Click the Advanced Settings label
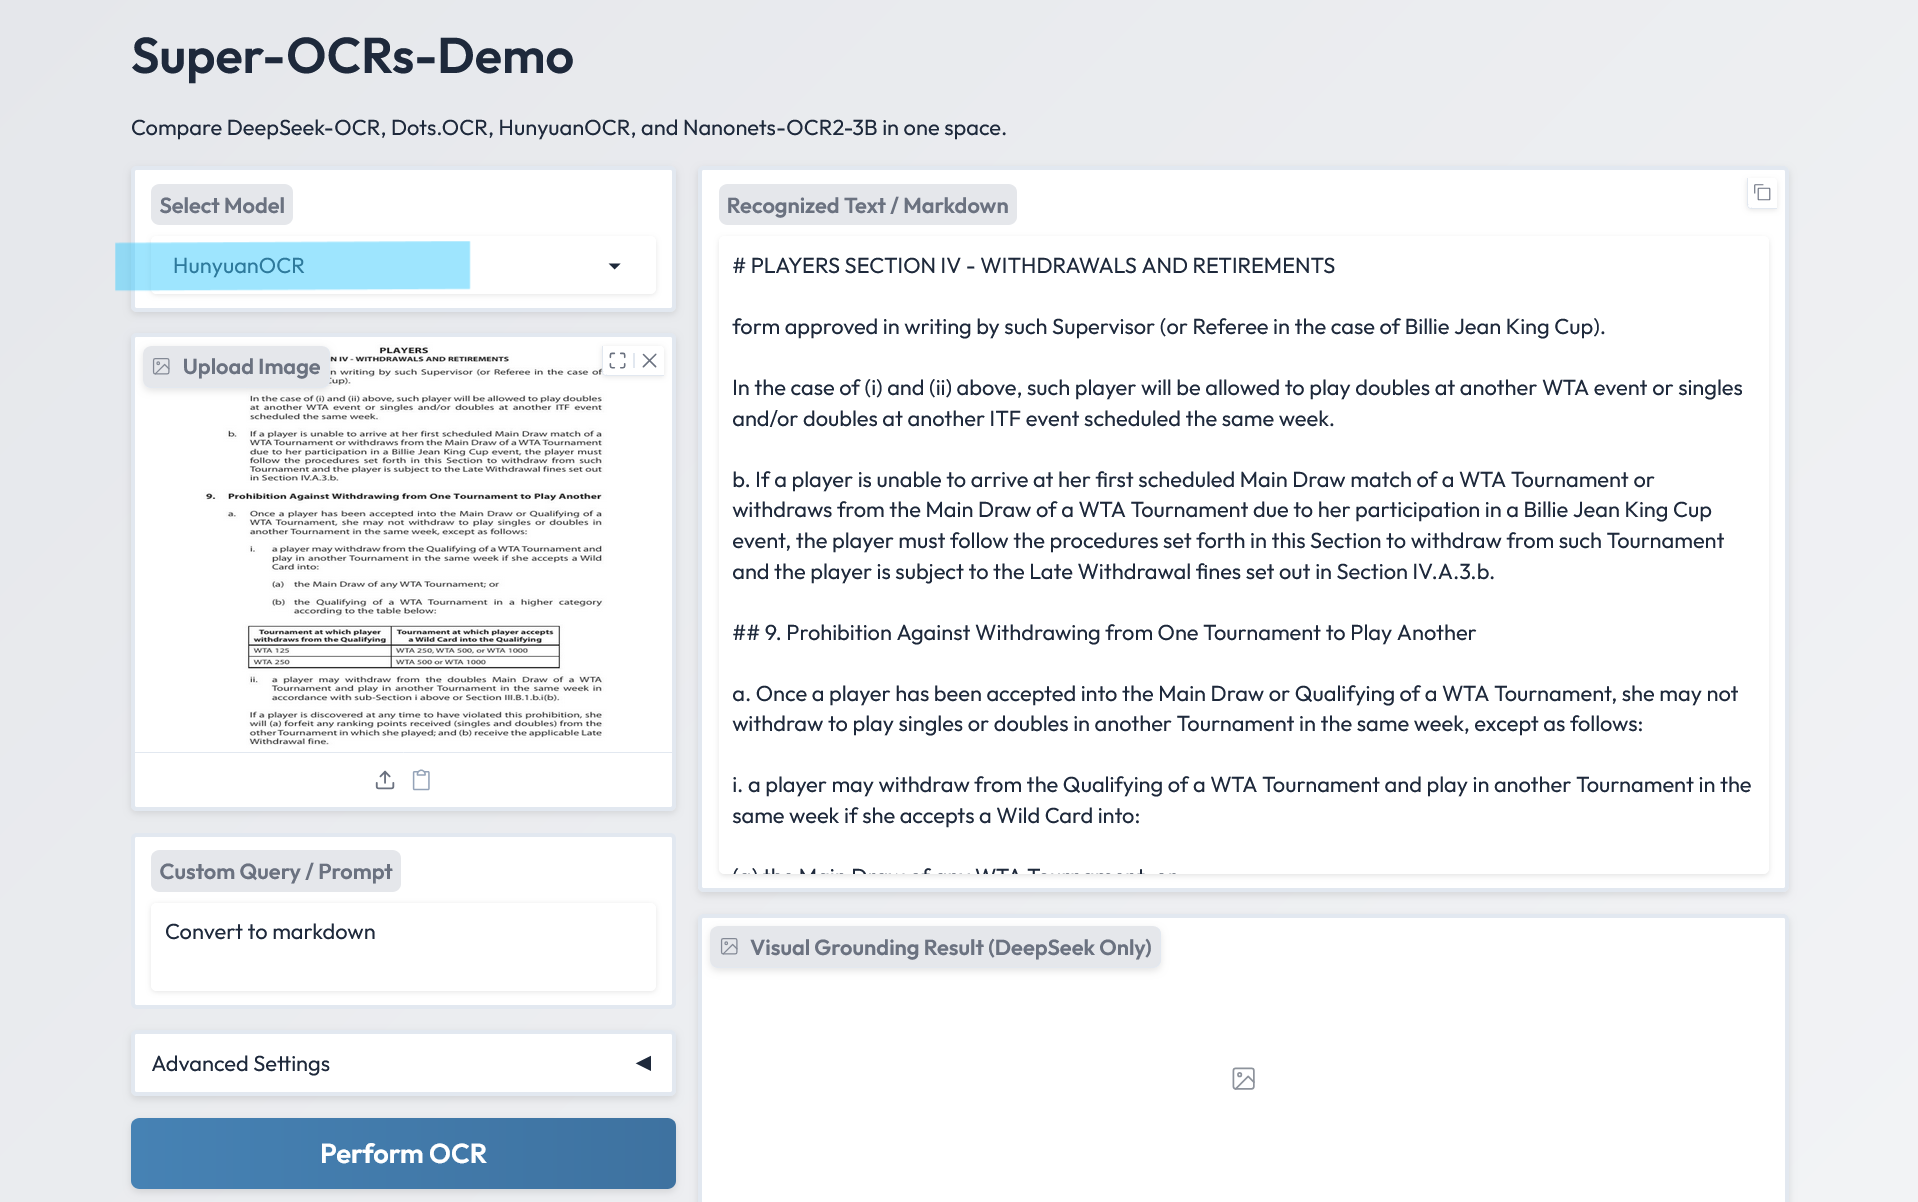Image resolution: width=1918 pixels, height=1202 pixels. click(241, 1064)
